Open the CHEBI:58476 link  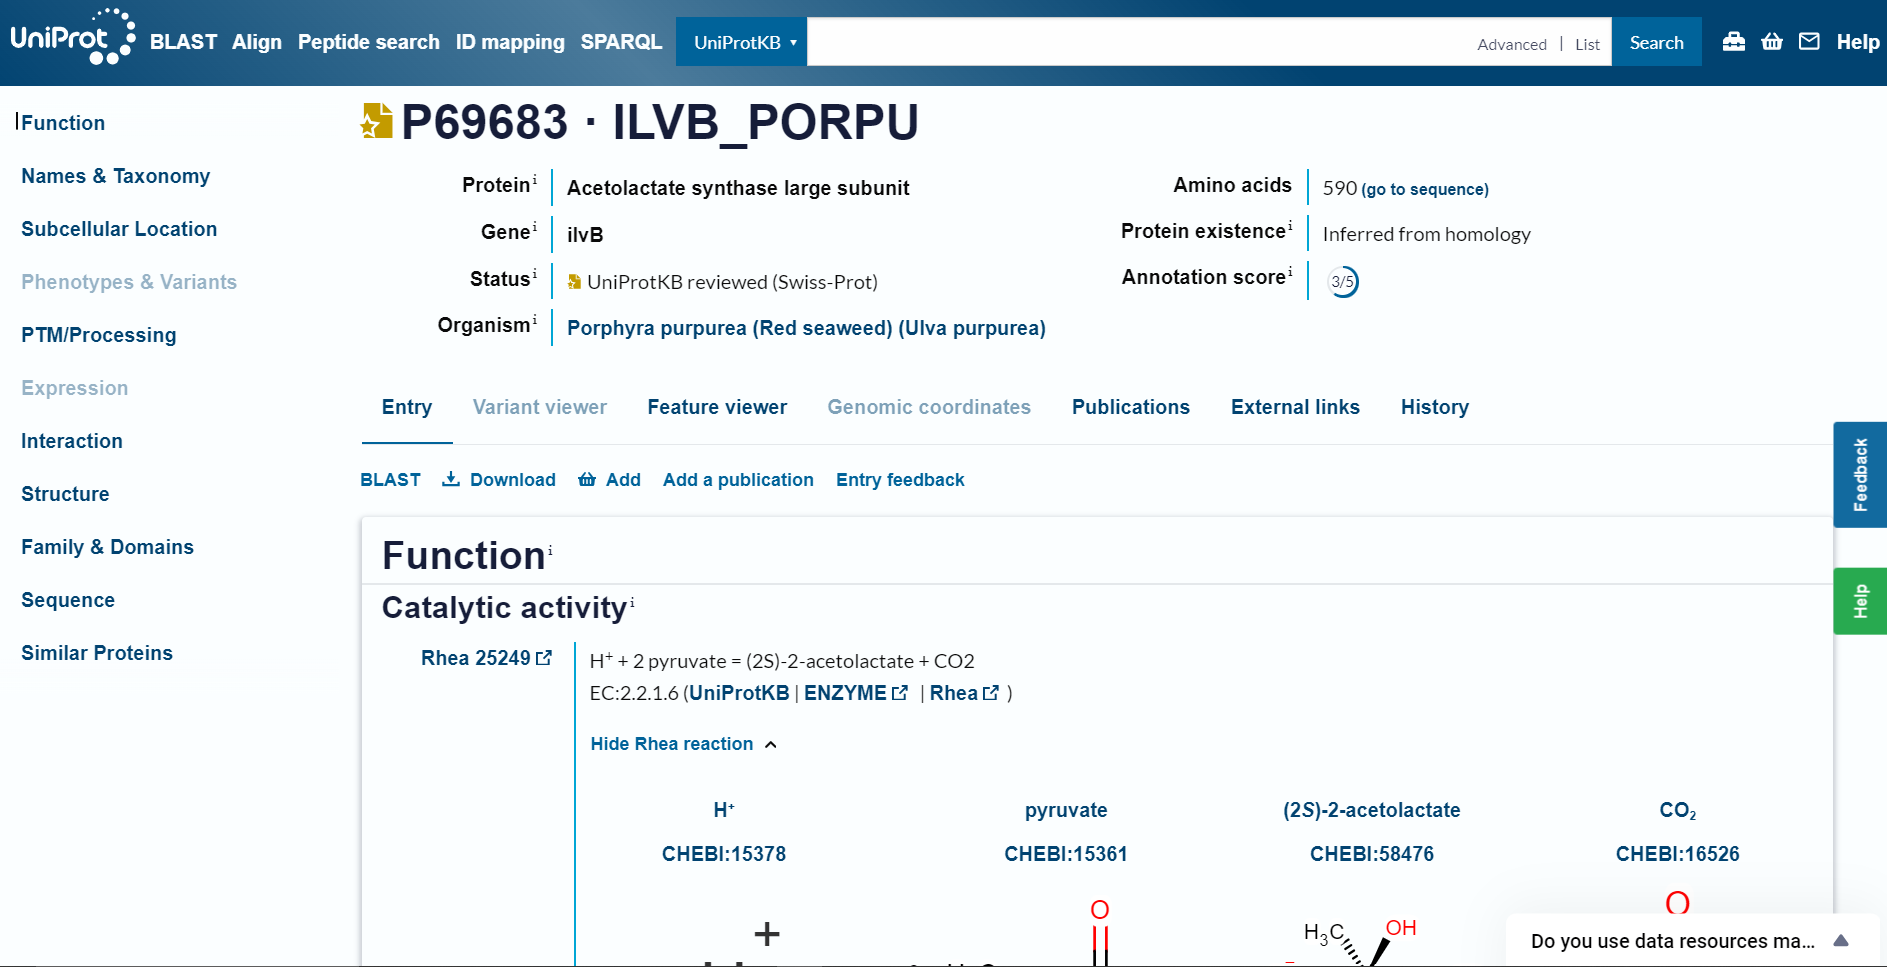coord(1372,854)
